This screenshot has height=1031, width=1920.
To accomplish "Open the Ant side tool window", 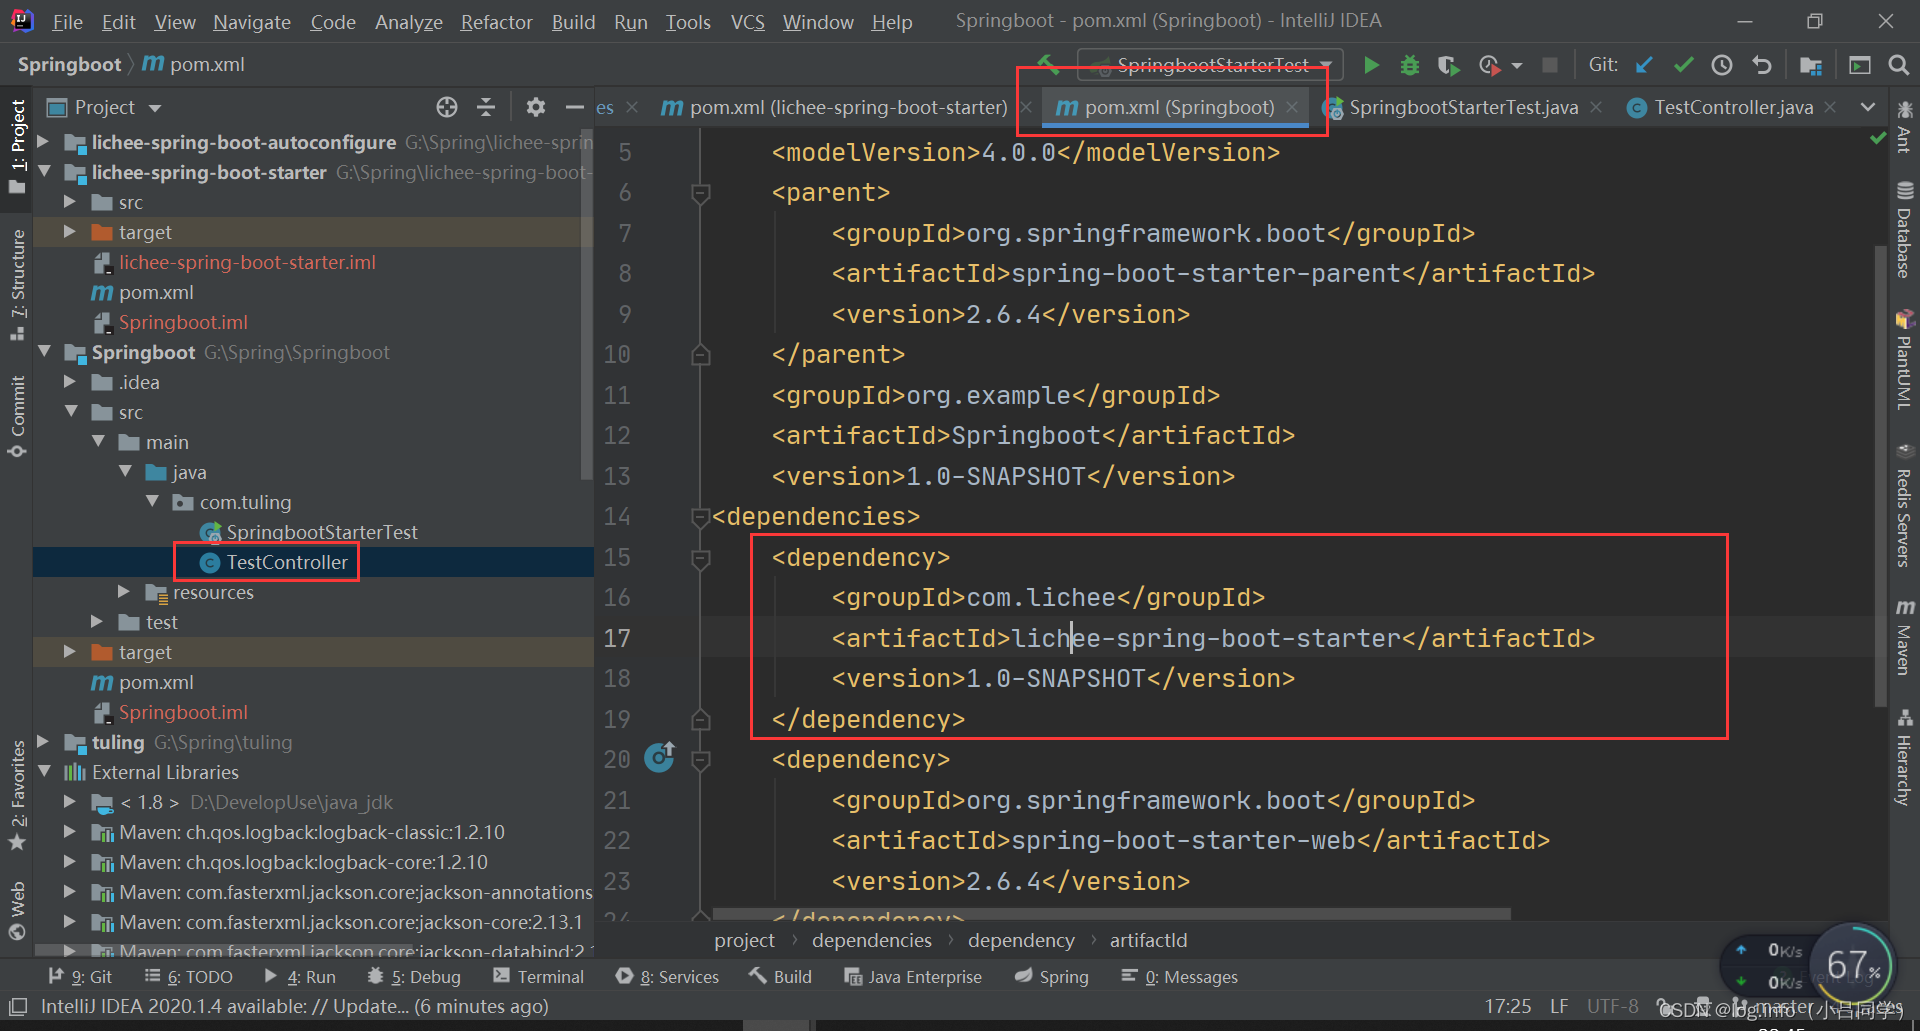I will coord(1904,127).
